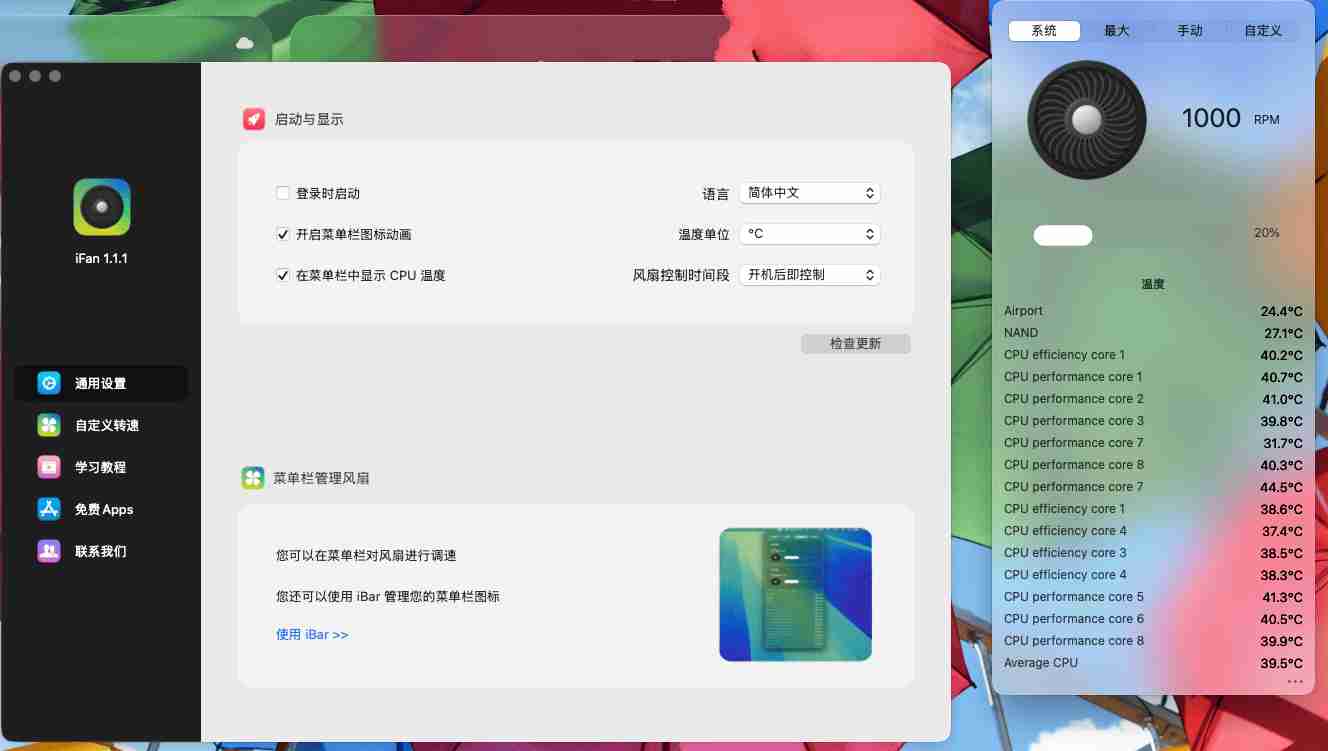Viewport: 1328px width, 751px height.
Task: Open the 语言 dropdown
Action: 809,193
